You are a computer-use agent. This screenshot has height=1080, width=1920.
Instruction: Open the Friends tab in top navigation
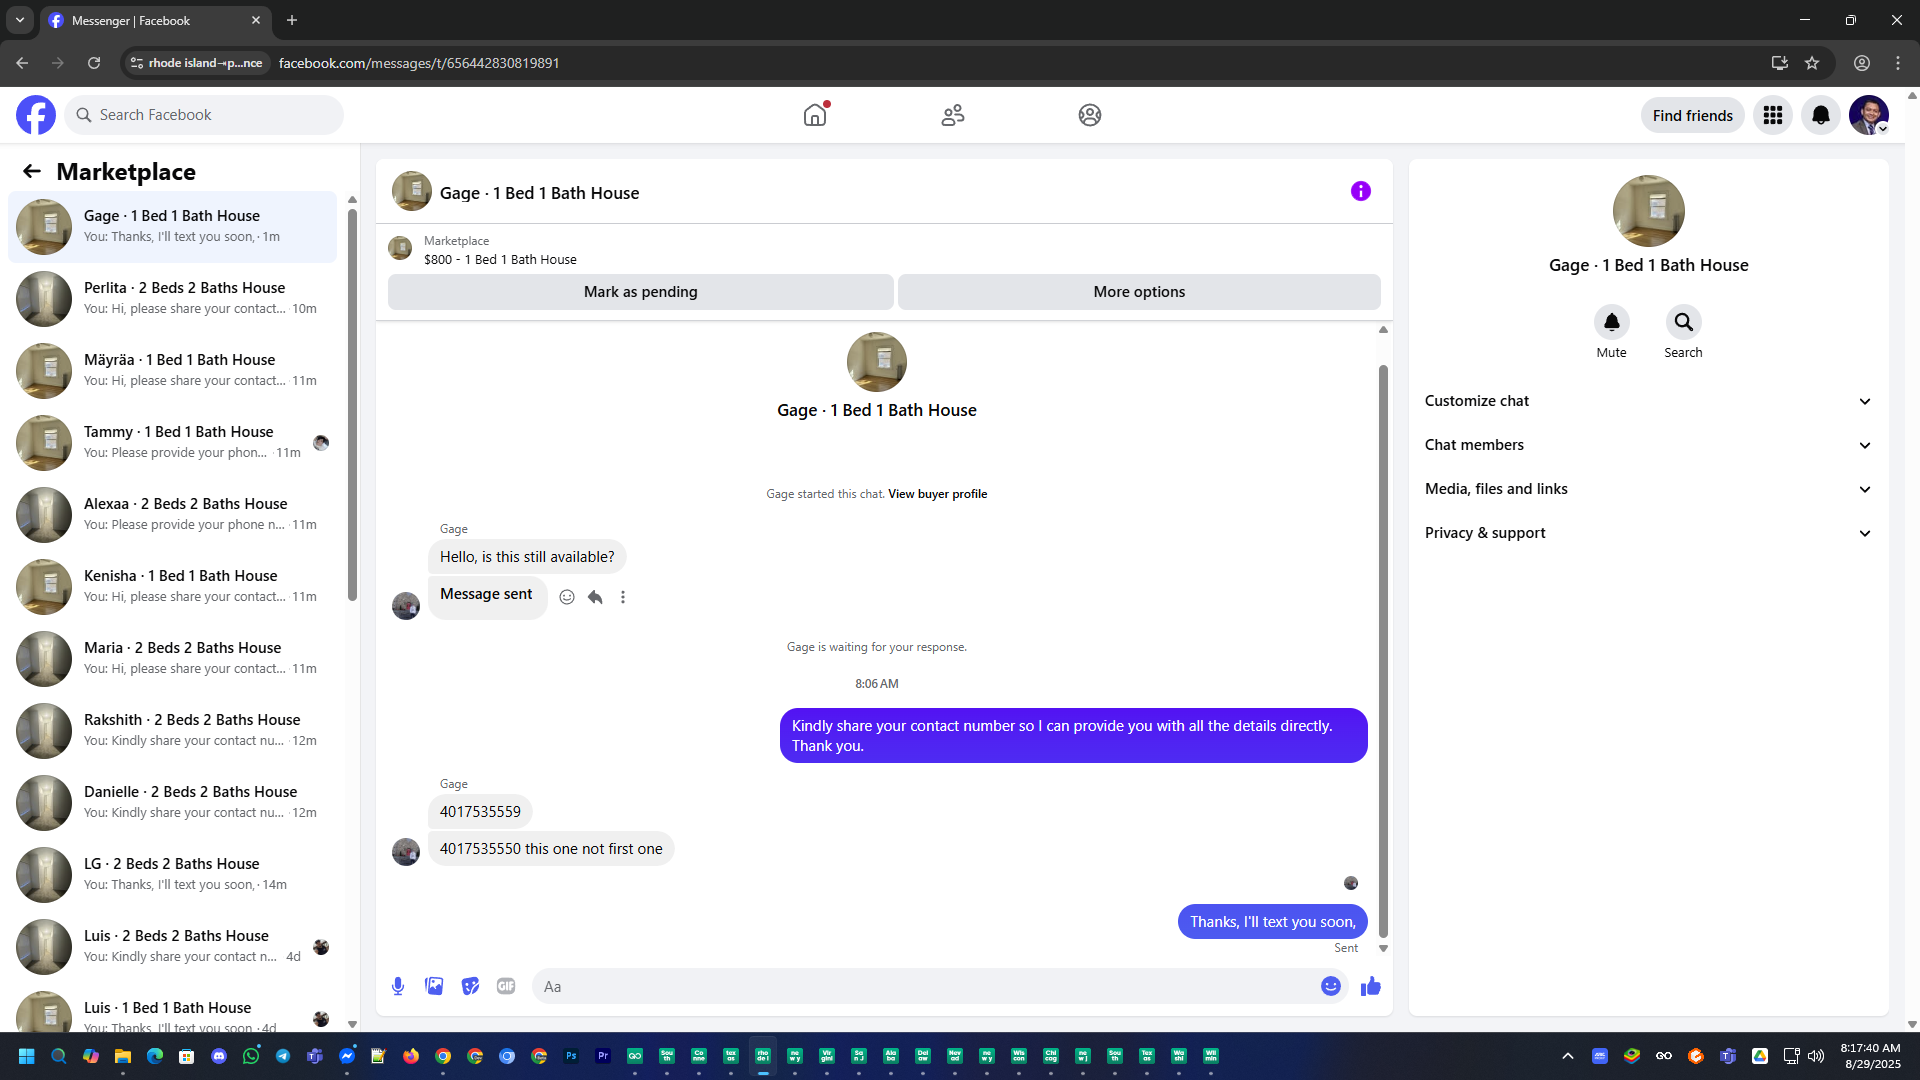pos(952,115)
